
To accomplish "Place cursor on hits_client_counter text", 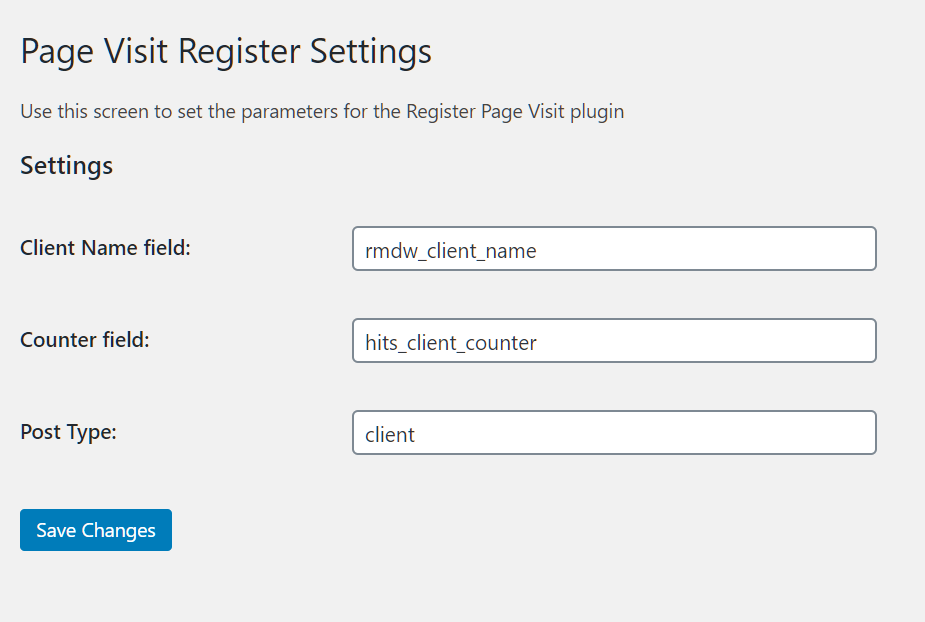I will click(451, 343).
